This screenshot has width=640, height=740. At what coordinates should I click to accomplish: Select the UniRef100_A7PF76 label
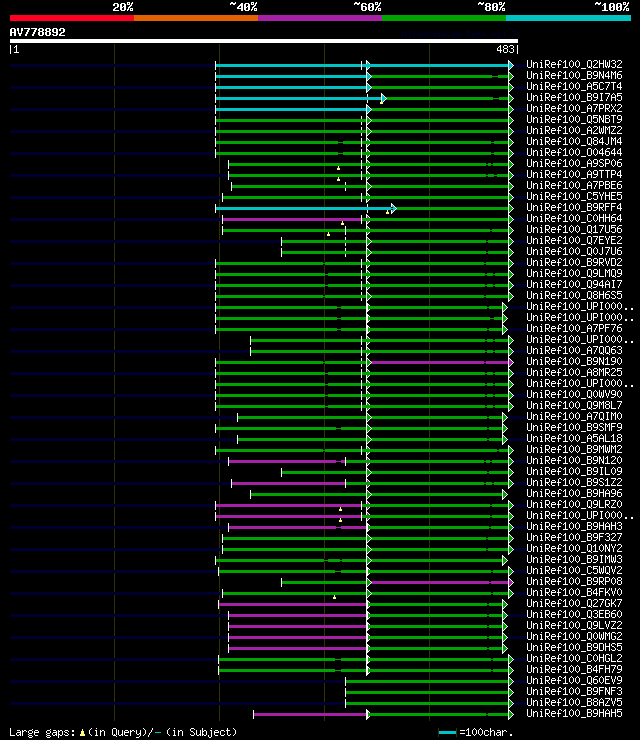(574, 328)
